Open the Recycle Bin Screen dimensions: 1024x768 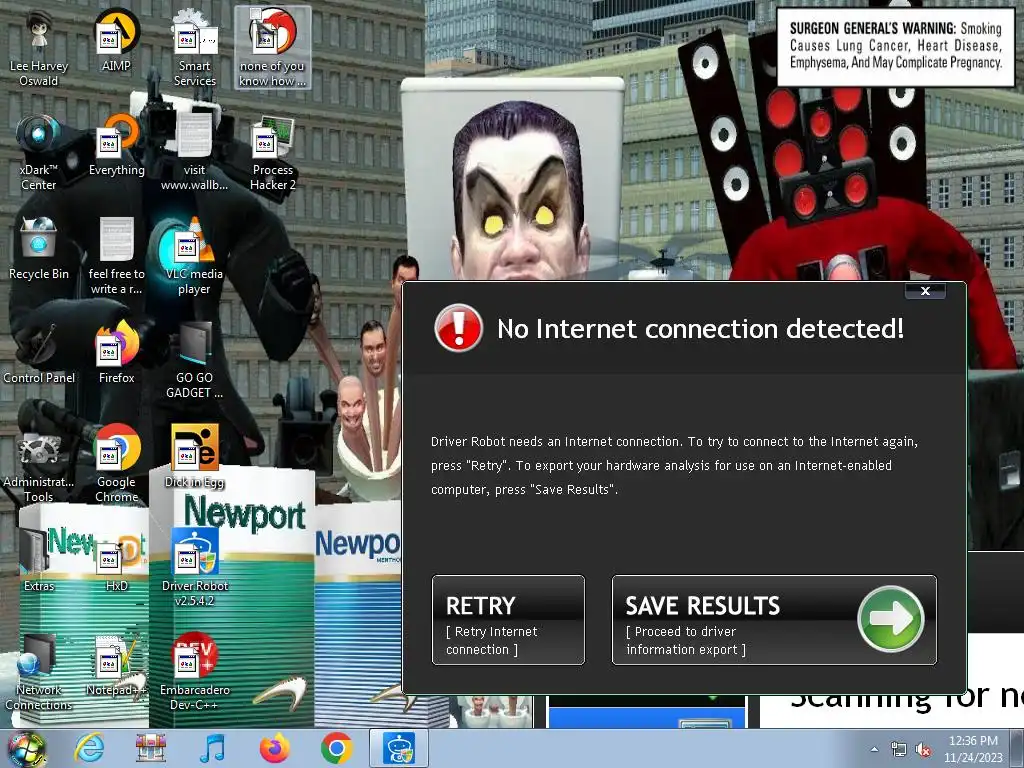click(x=39, y=249)
